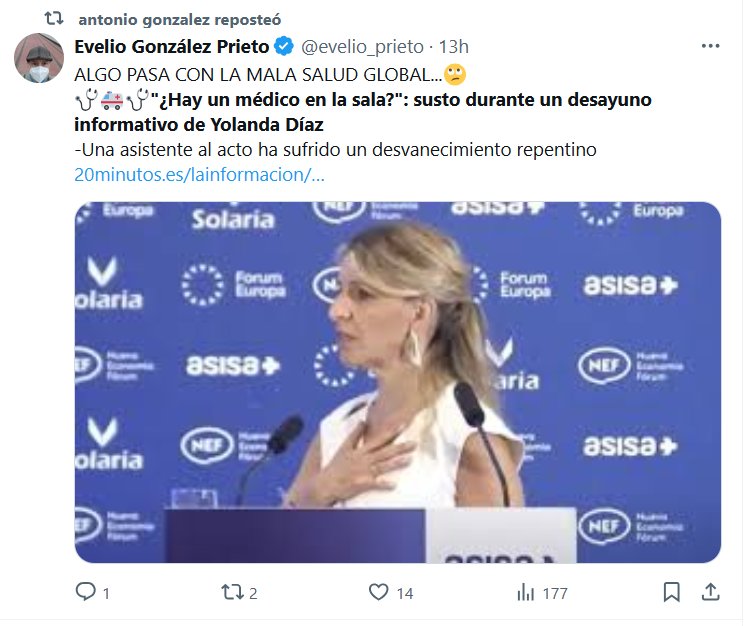Open the Yolanda Díaz press conference image
Viewport: 750px width, 626px height.
coord(397,382)
